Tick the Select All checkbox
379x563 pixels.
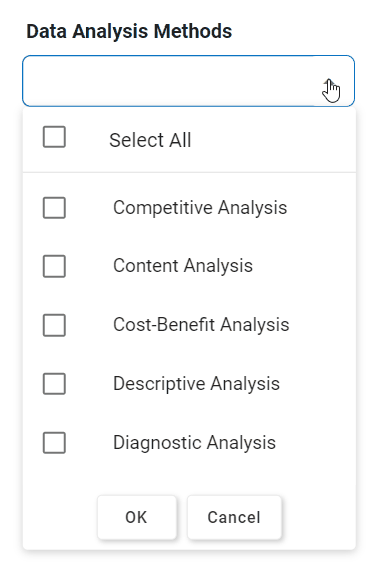pyautogui.click(x=54, y=137)
